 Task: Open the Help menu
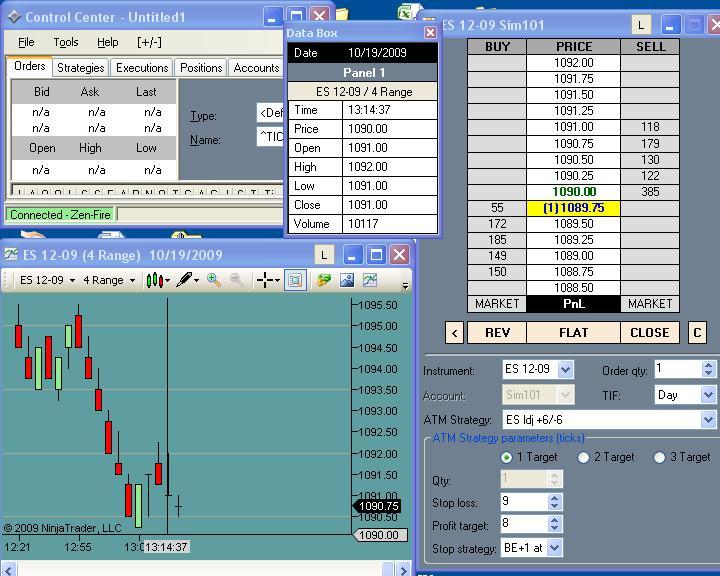[108, 42]
